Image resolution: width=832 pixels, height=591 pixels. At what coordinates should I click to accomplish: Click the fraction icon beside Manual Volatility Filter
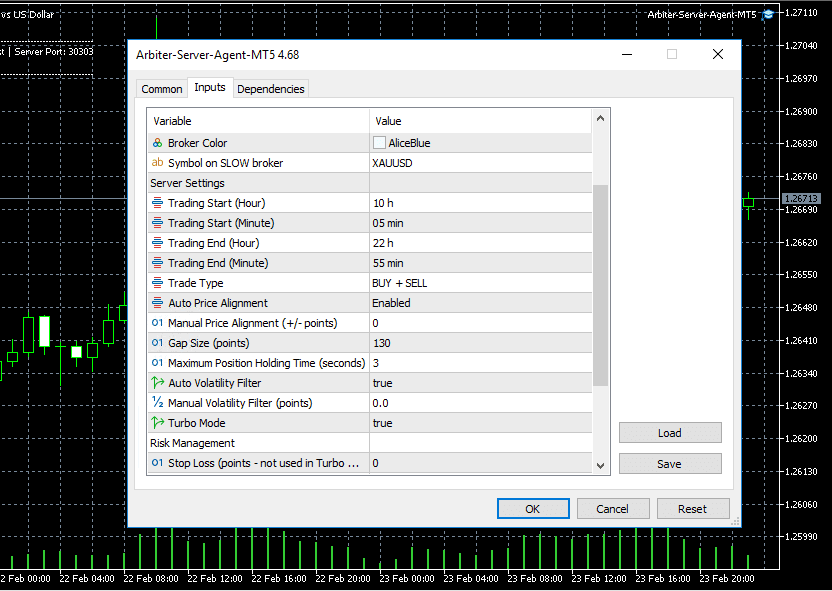tap(158, 403)
